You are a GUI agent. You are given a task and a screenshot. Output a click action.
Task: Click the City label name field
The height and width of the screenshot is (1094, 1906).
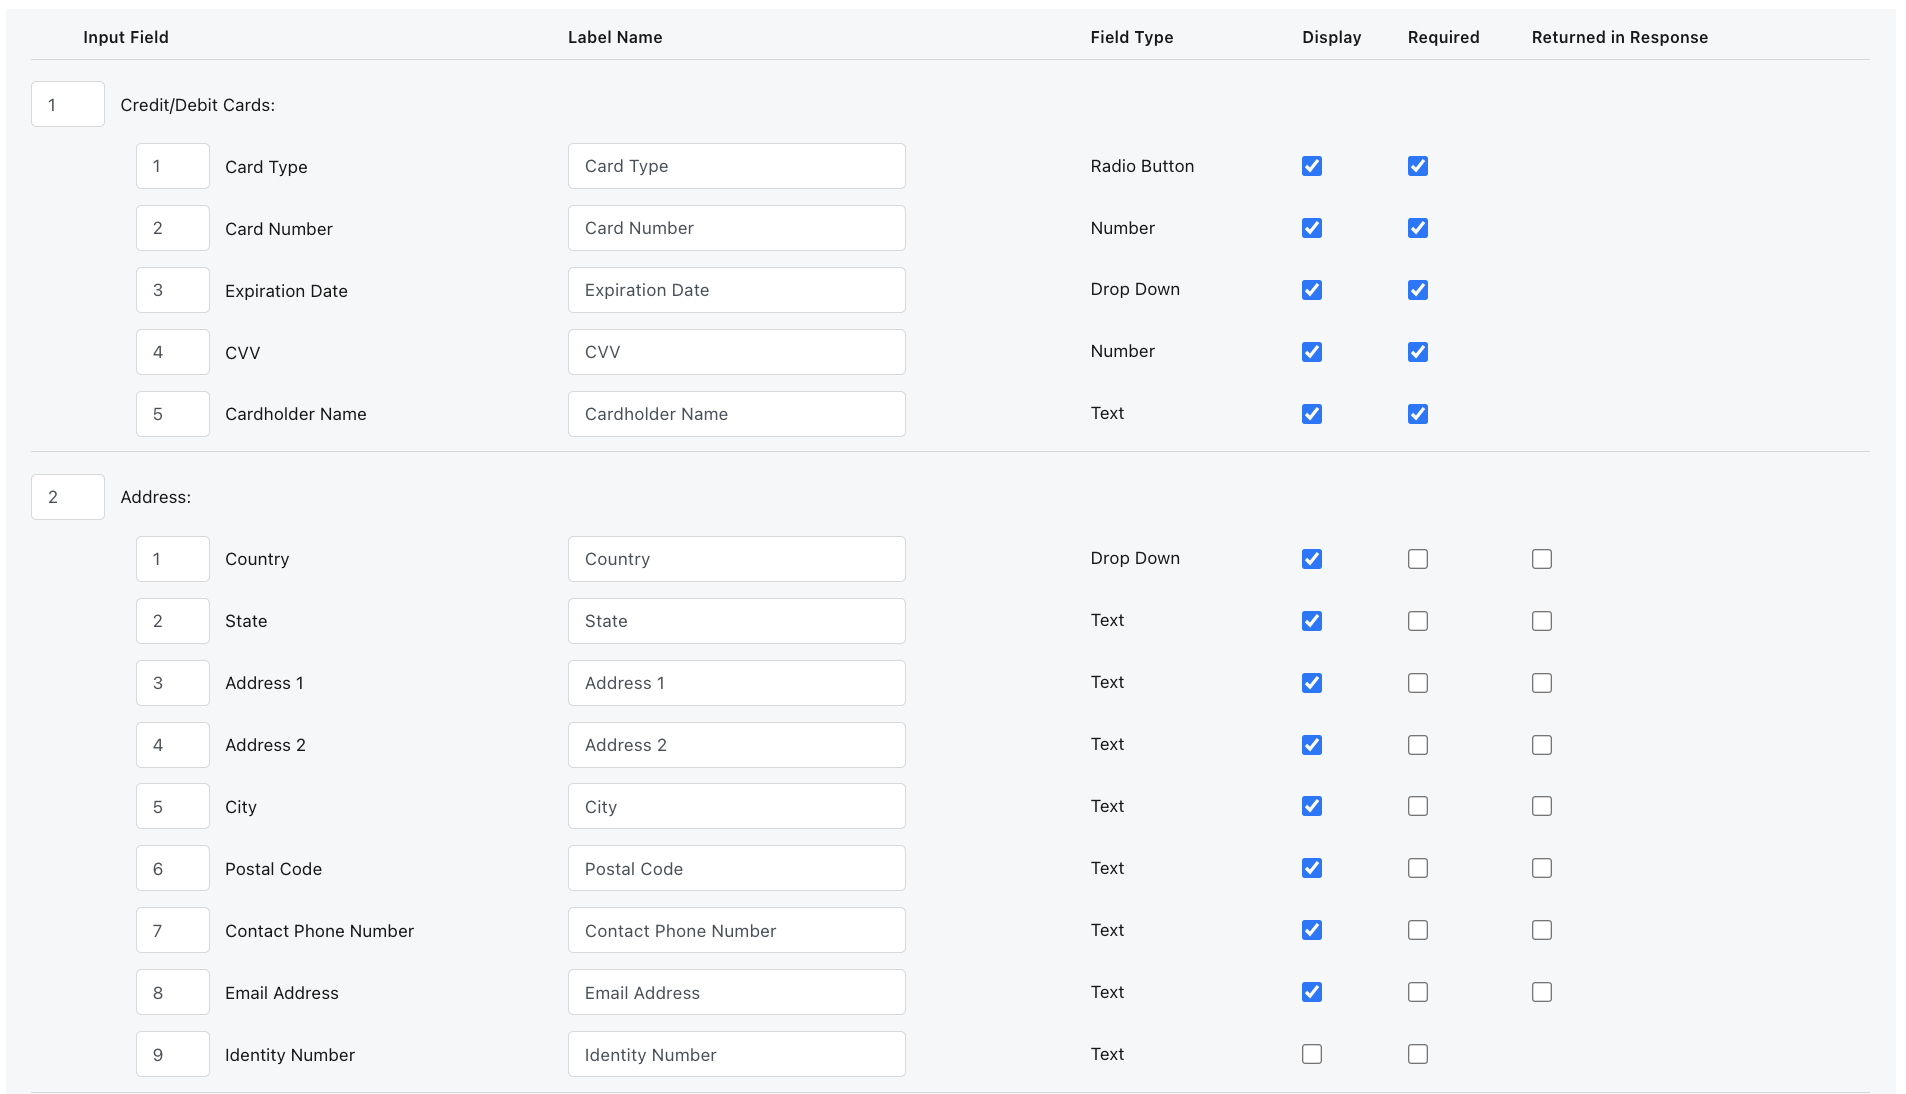point(737,806)
